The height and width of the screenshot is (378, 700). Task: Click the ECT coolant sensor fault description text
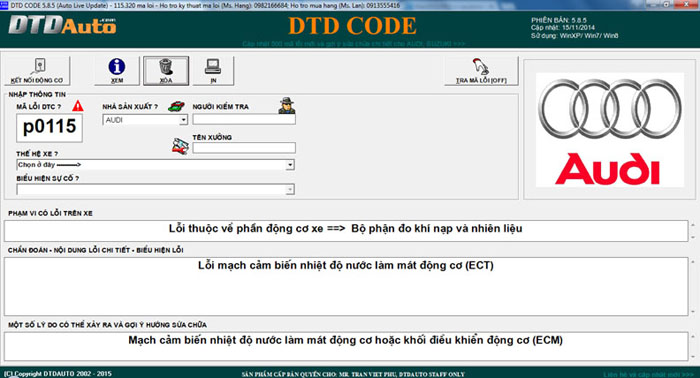pyautogui.click(x=346, y=266)
